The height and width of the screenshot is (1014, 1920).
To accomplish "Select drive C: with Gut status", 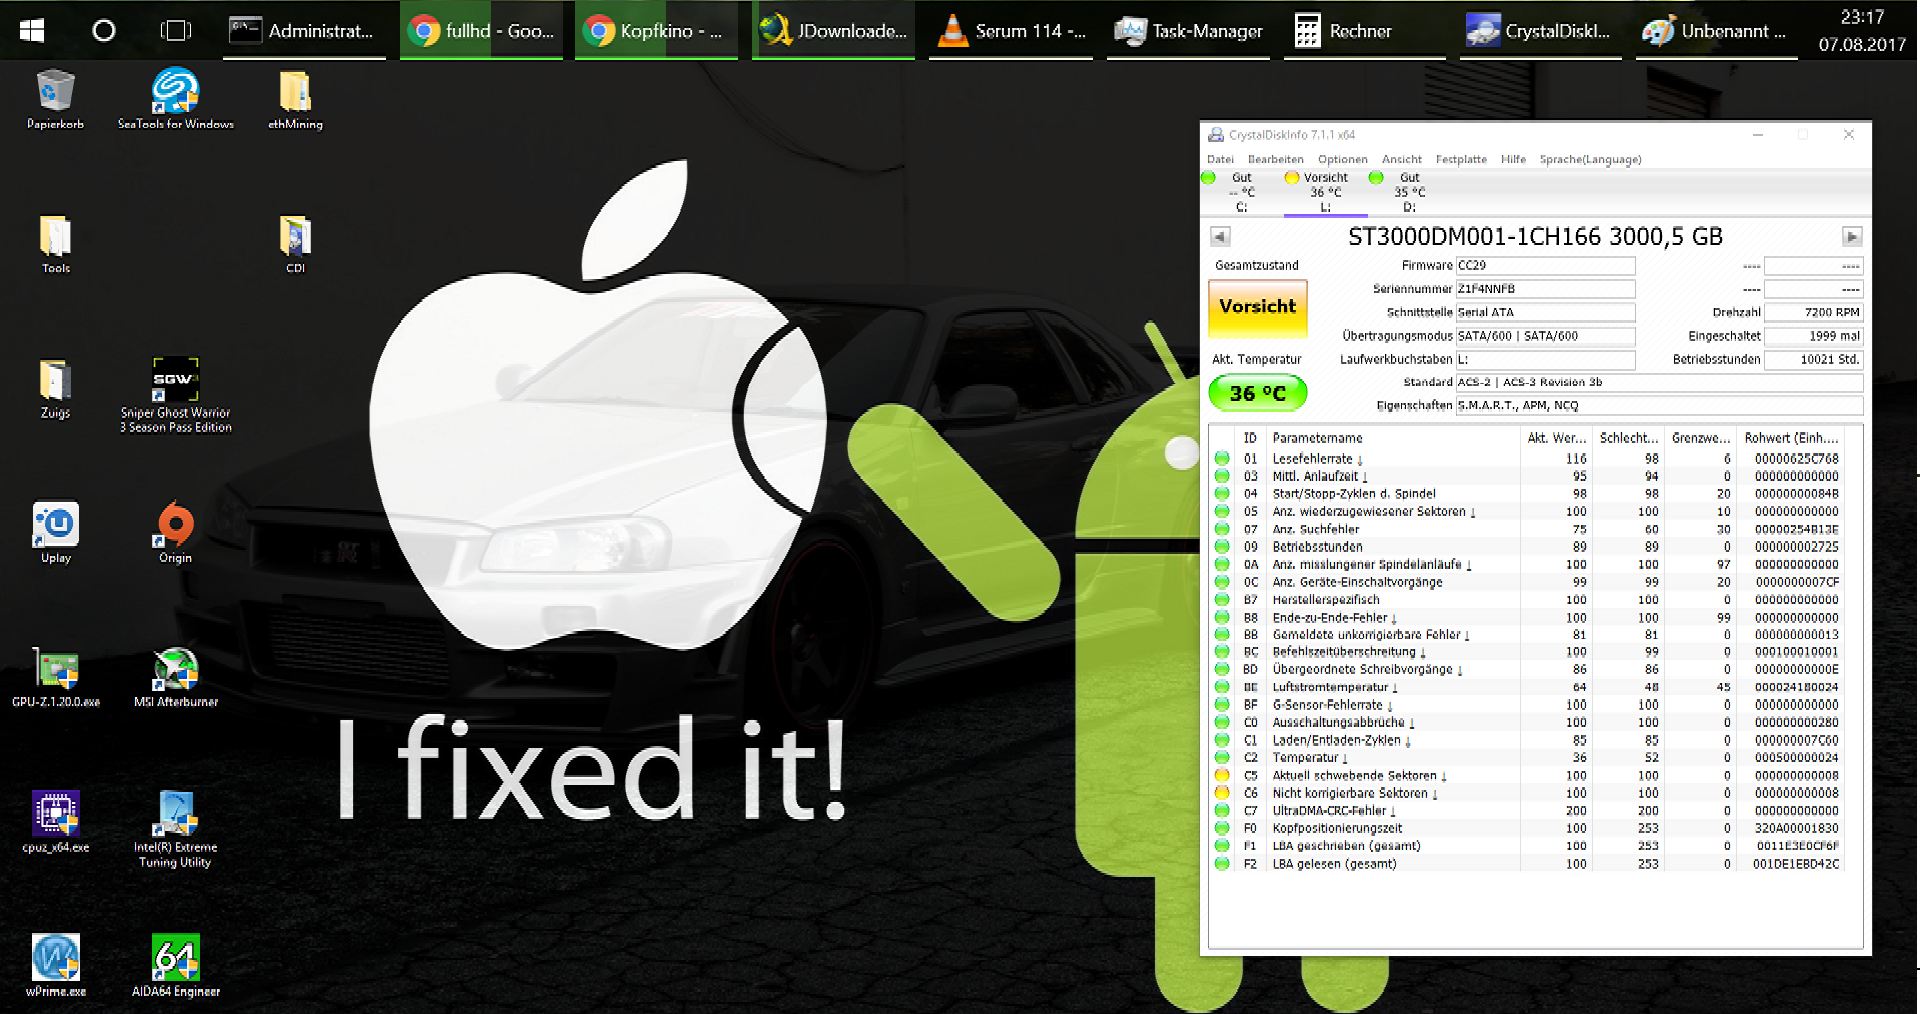I will [x=1241, y=192].
